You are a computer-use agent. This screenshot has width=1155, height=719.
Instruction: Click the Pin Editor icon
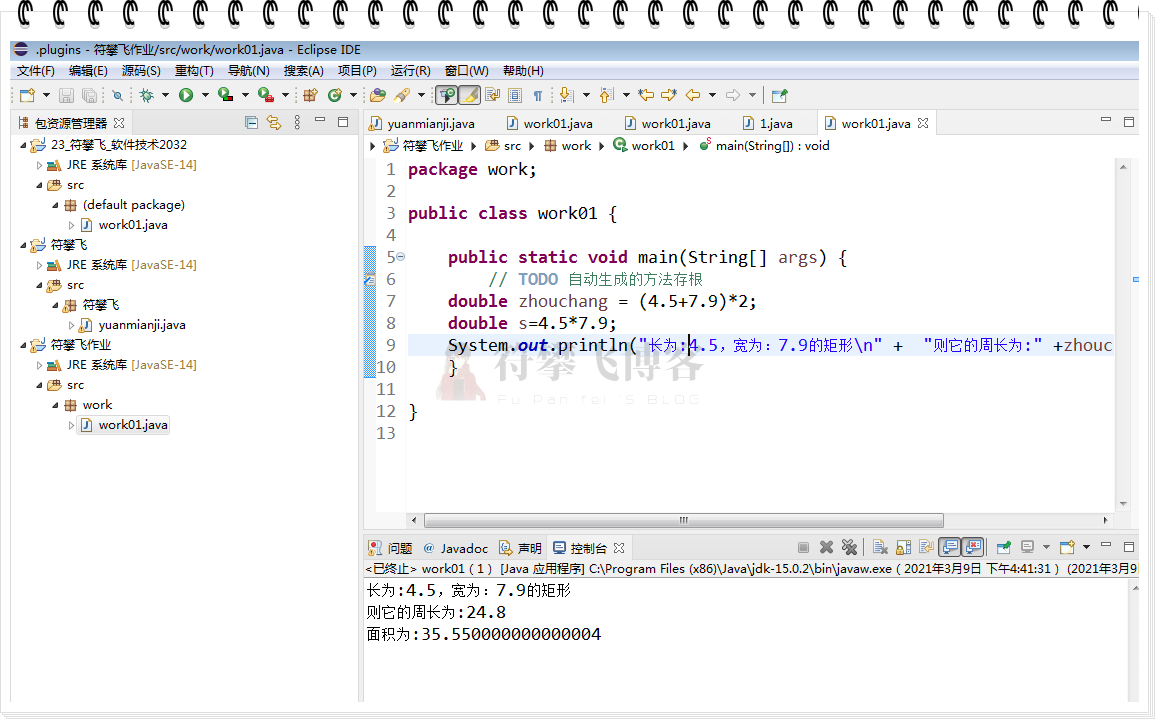[x=779, y=95]
